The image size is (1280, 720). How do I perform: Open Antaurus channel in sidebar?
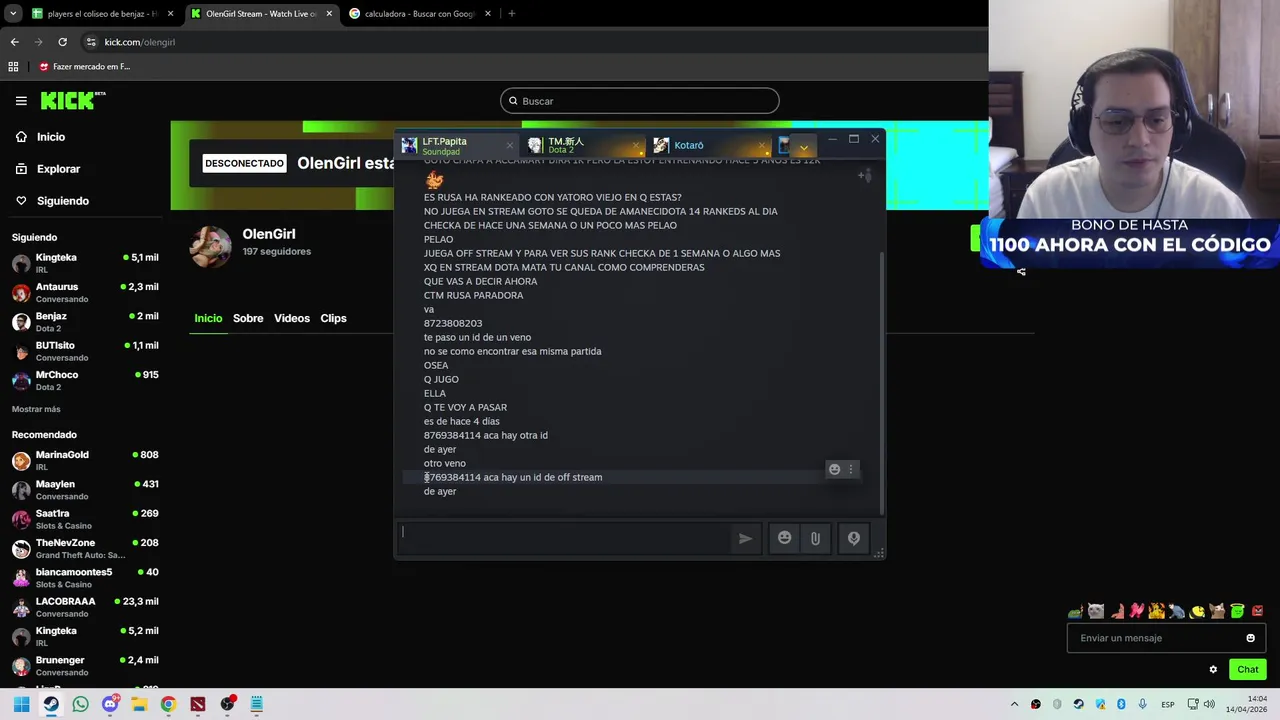(85, 292)
